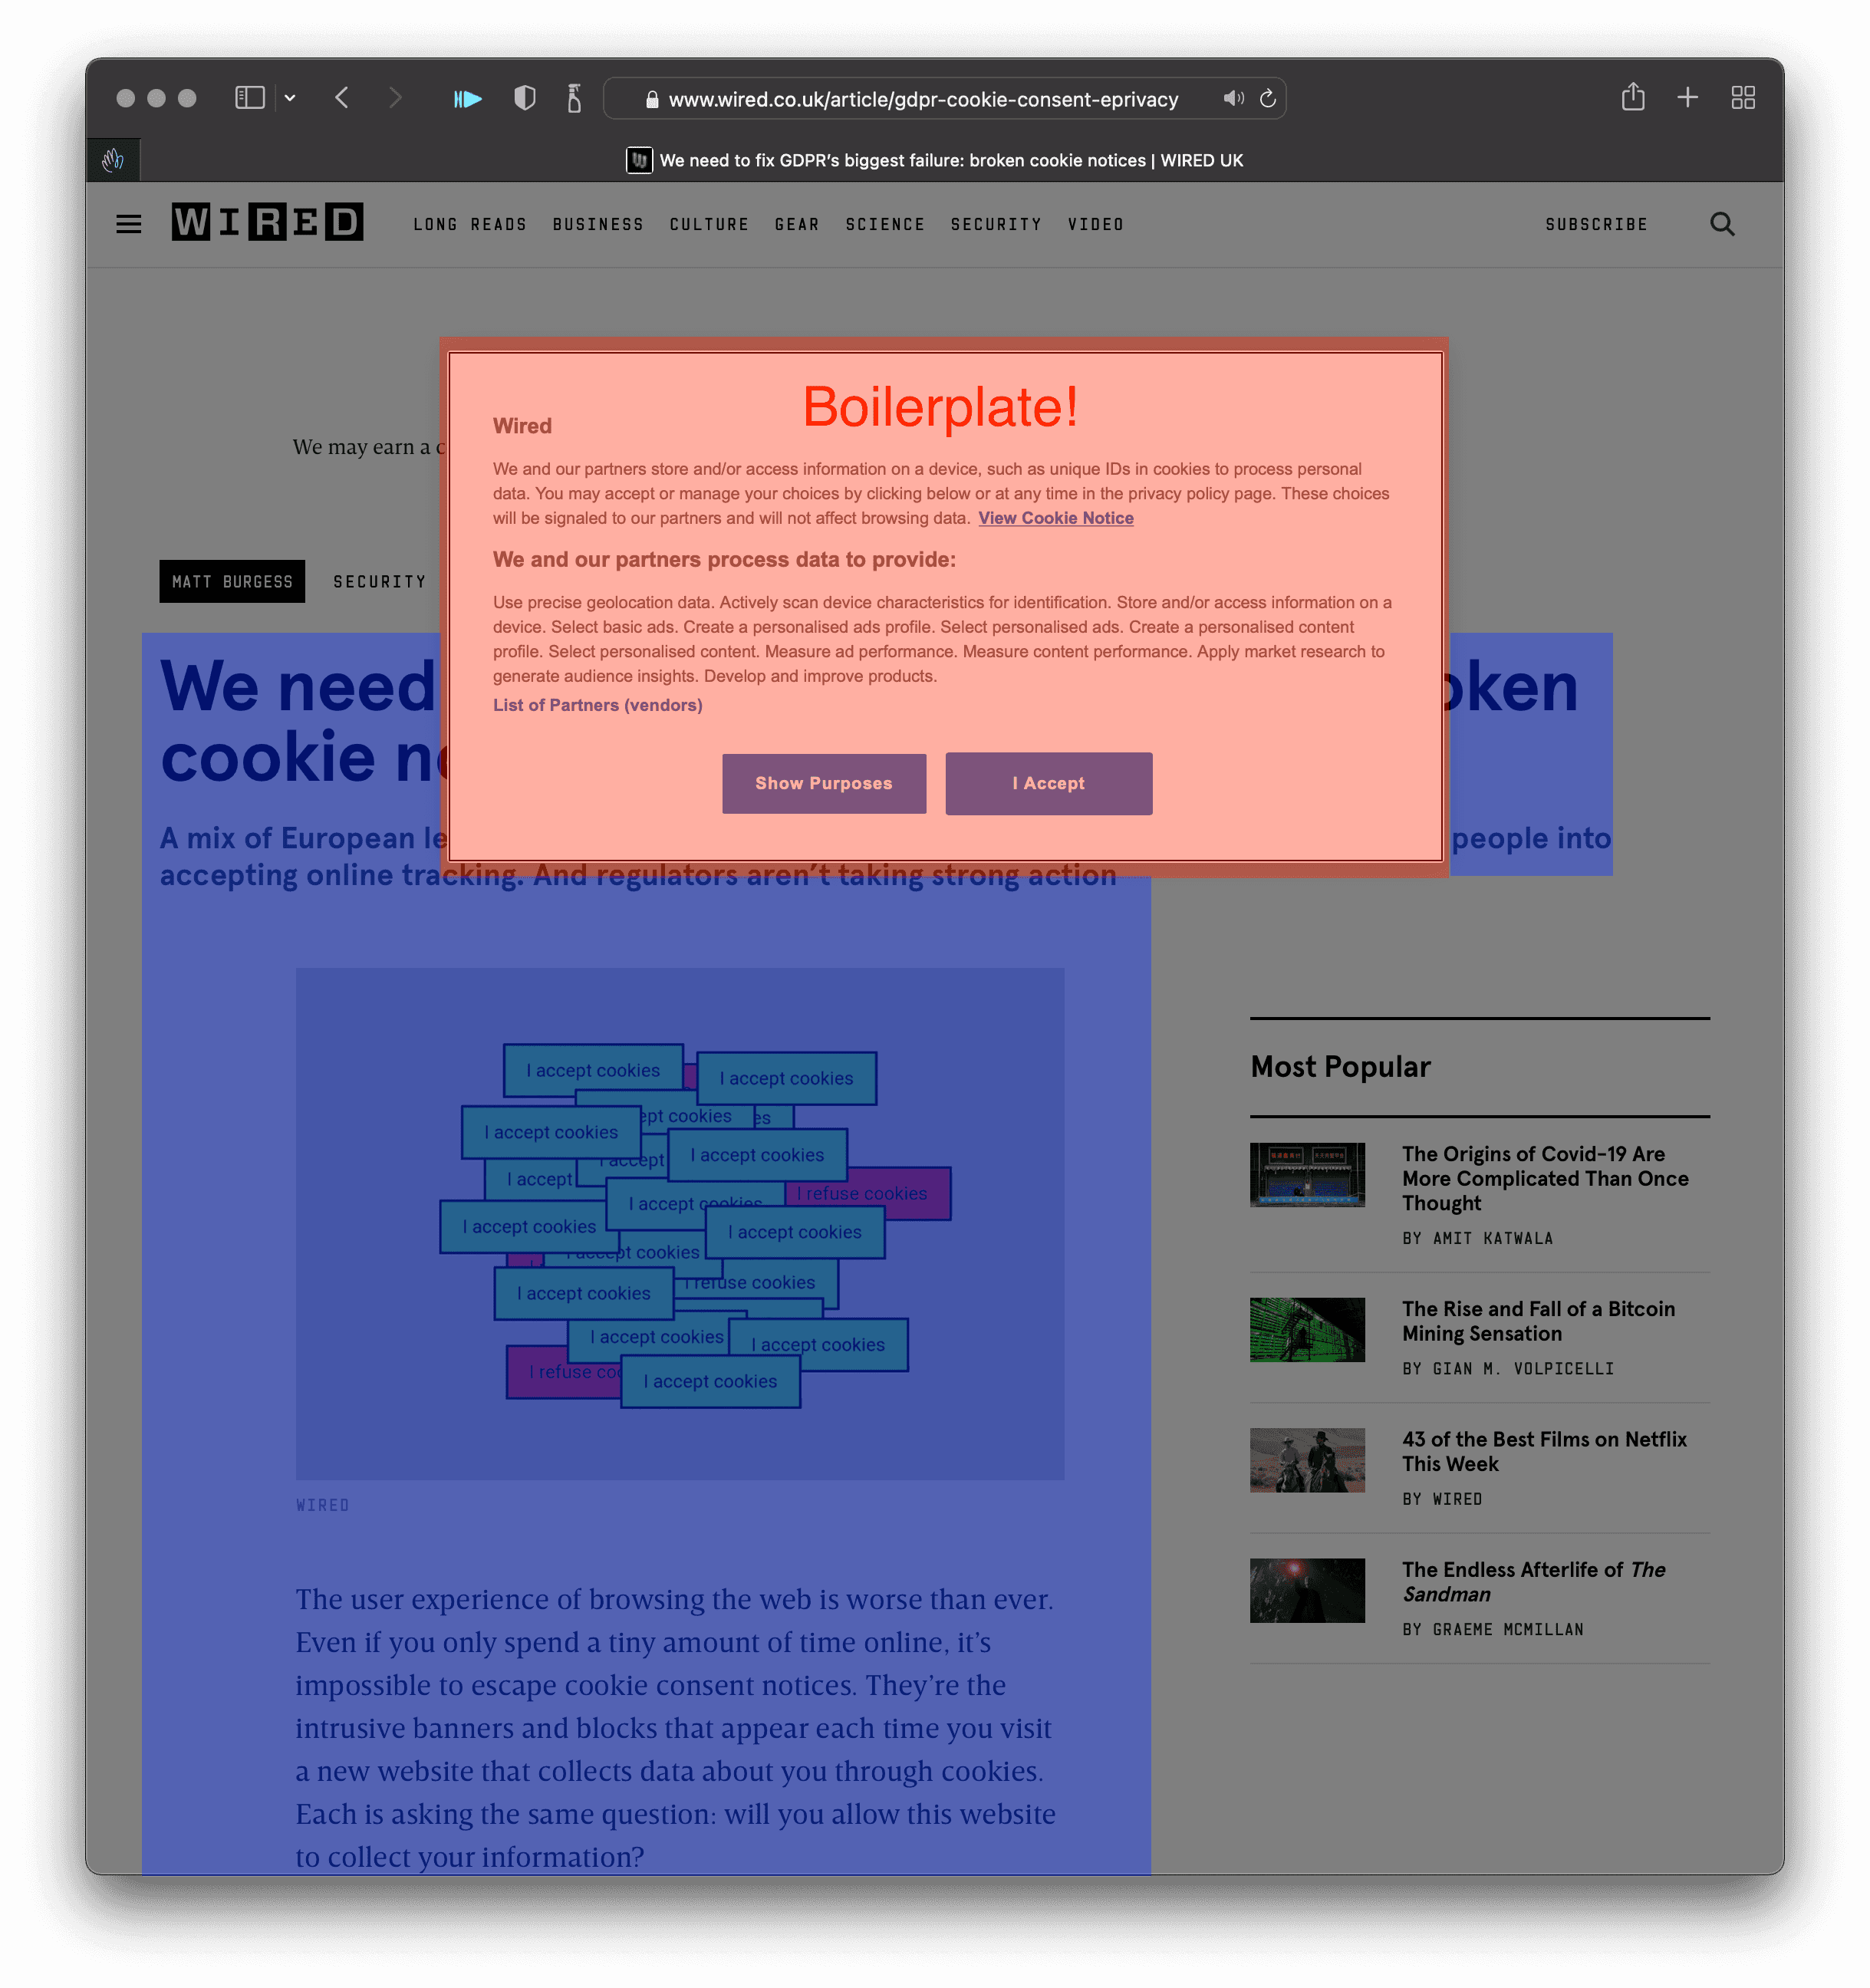Open 43 of the Best Films on Netflix

tap(1544, 1451)
